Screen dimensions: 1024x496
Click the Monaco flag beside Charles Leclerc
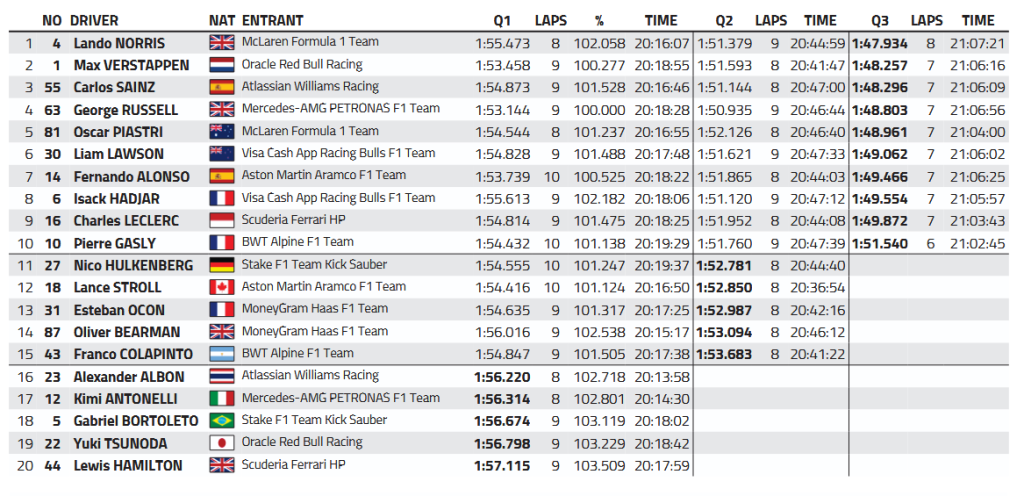coord(221,220)
